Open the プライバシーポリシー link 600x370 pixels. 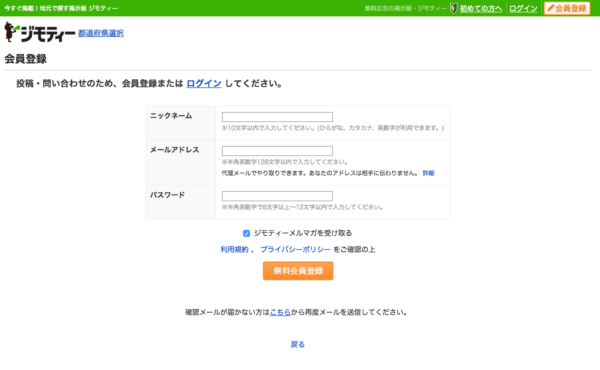point(295,249)
